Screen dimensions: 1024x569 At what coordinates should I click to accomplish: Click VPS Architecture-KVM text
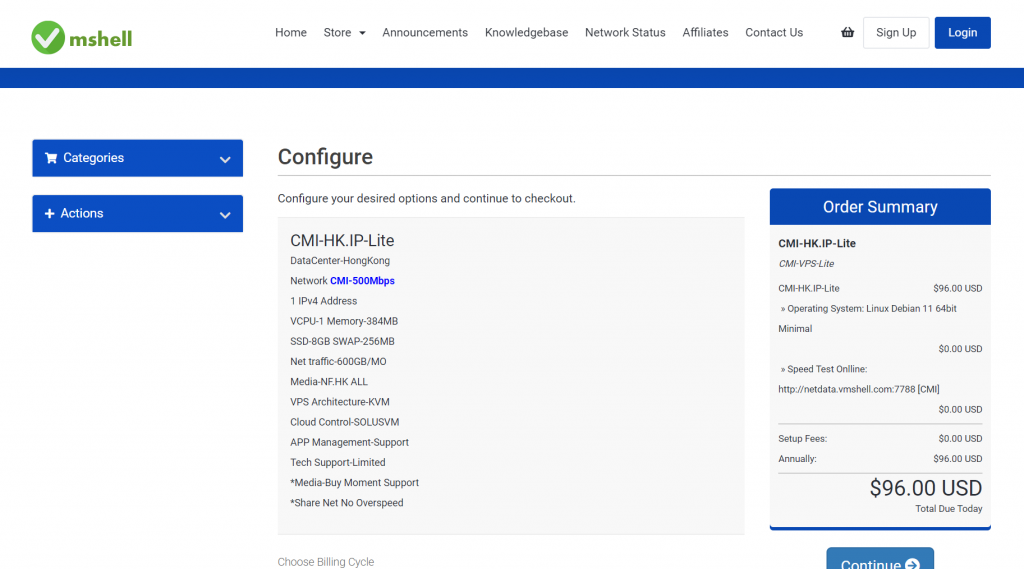pyautogui.click(x=340, y=402)
